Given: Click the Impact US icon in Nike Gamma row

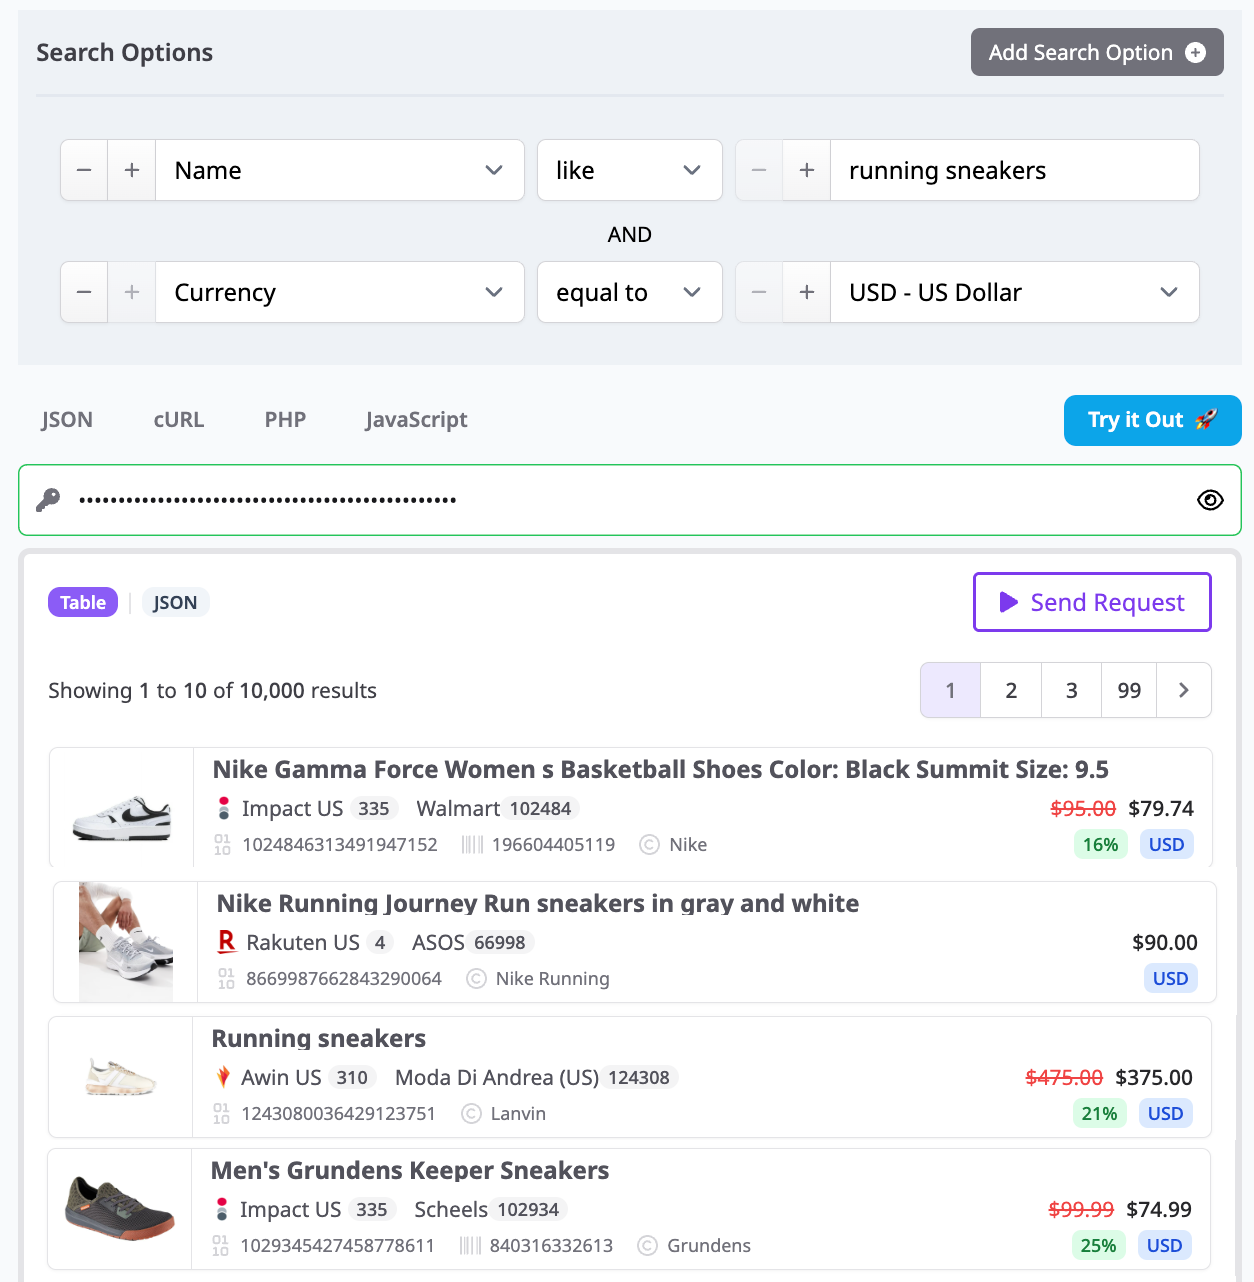Looking at the screenshot, I should pos(224,808).
